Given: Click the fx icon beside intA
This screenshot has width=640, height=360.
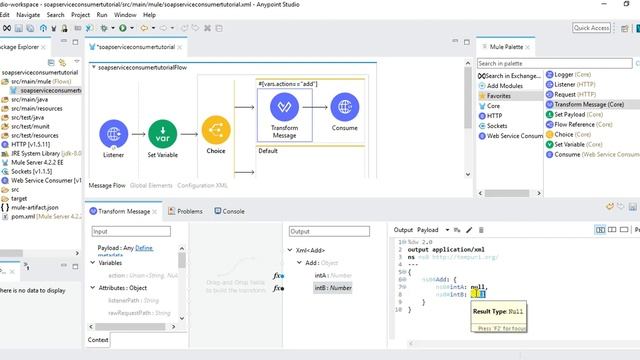Looking at the screenshot, I should point(278,276).
